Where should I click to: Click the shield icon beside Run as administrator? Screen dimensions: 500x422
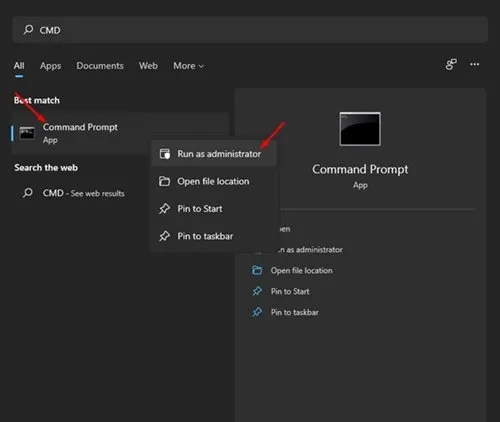165,154
